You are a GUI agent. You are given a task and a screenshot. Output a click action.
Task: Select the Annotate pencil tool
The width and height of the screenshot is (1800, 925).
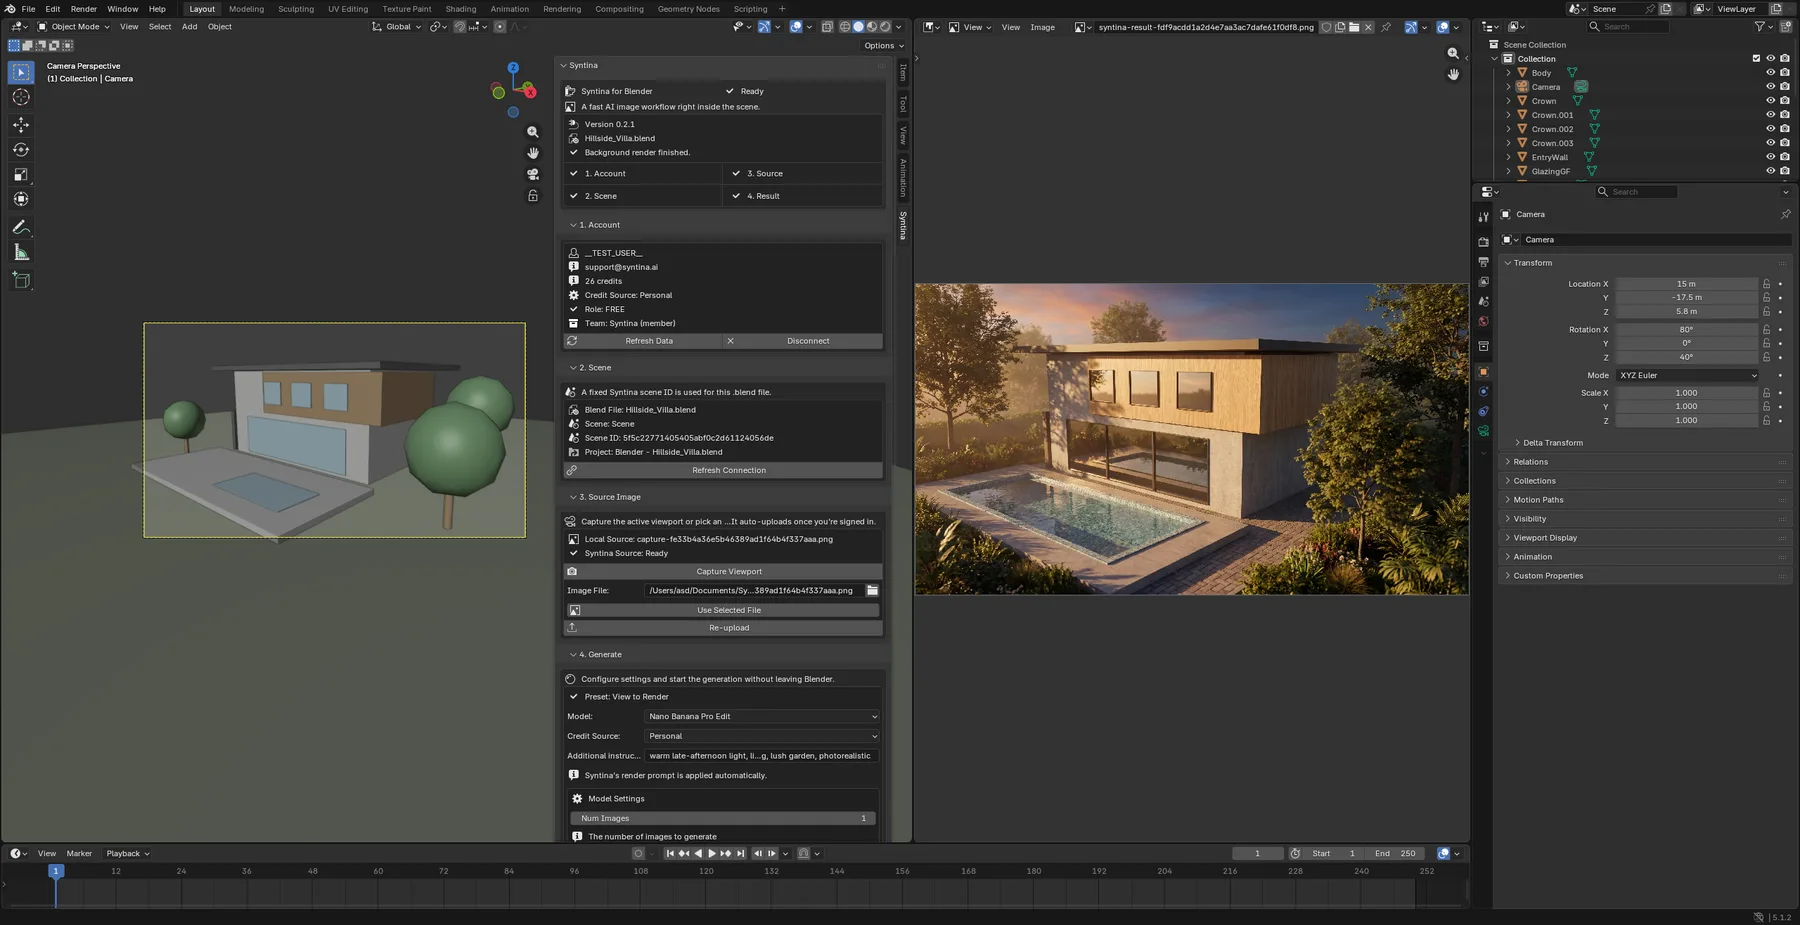[21, 228]
